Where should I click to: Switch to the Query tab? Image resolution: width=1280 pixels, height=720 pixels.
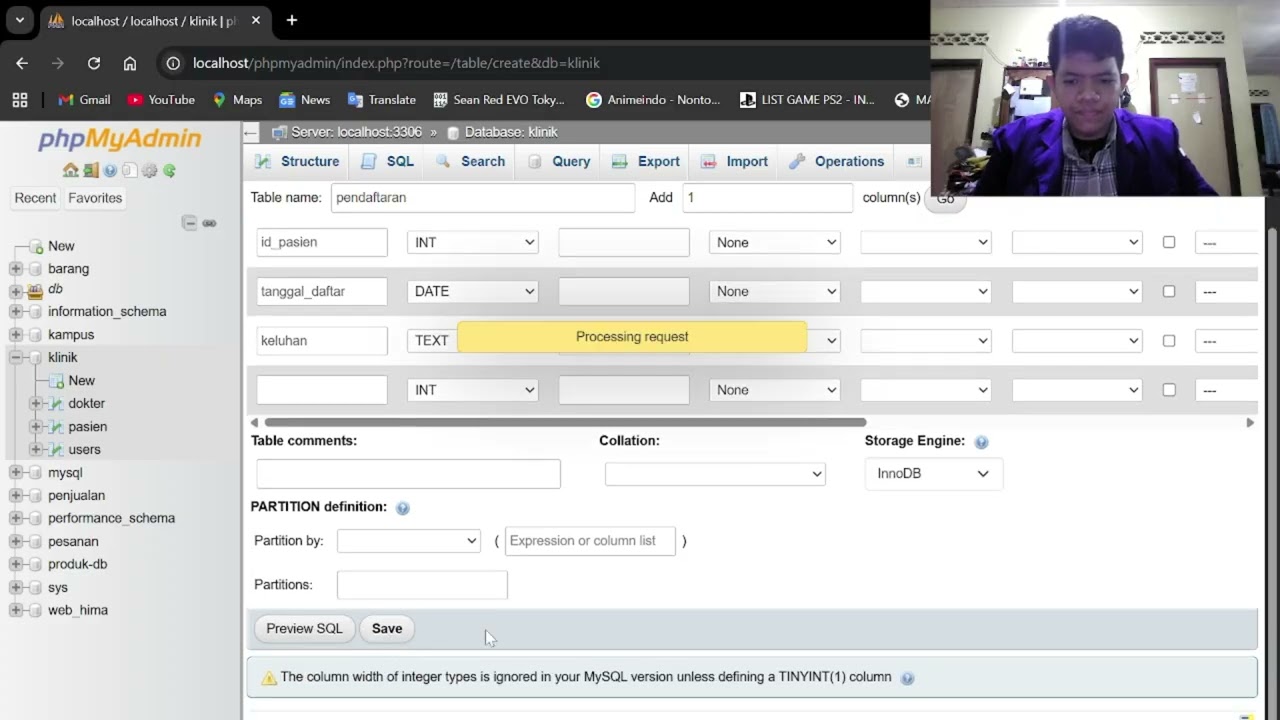point(559,161)
